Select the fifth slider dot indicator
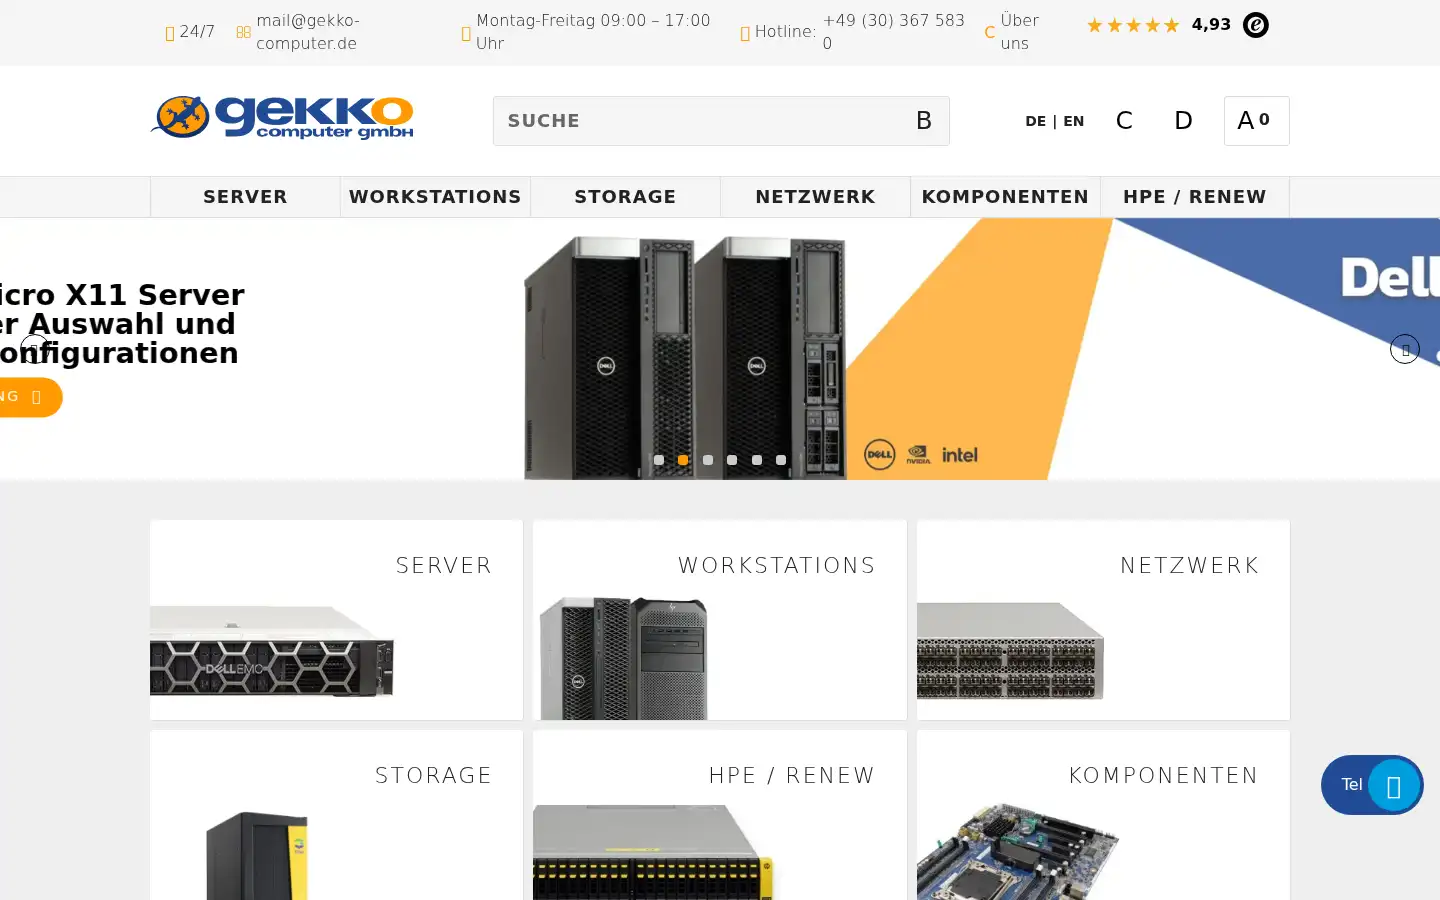The image size is (1440, 900). 757,460
